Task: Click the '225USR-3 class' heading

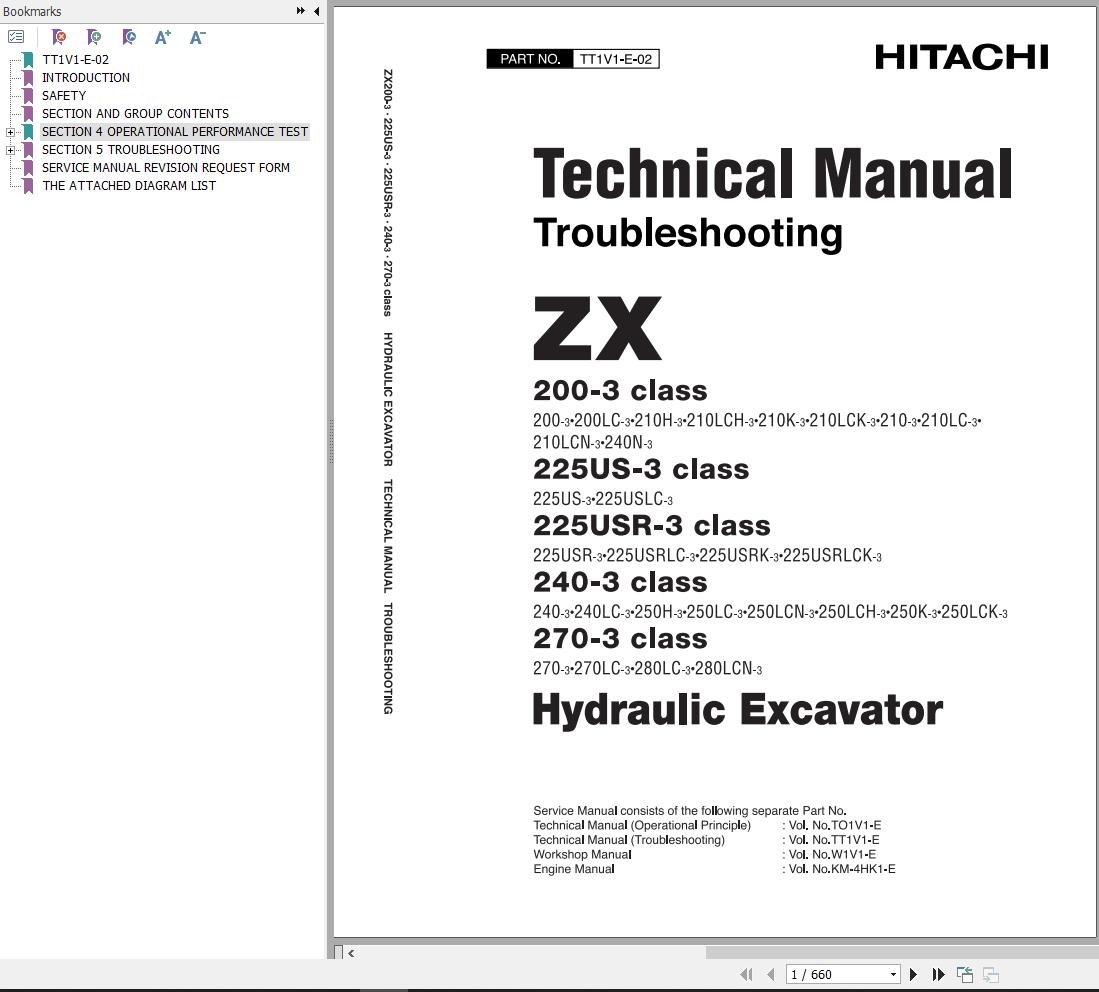Action: [652, 526]
